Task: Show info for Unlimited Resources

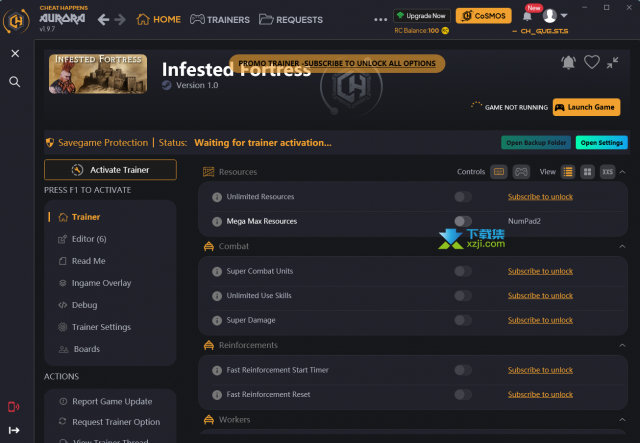Action: 217,197
